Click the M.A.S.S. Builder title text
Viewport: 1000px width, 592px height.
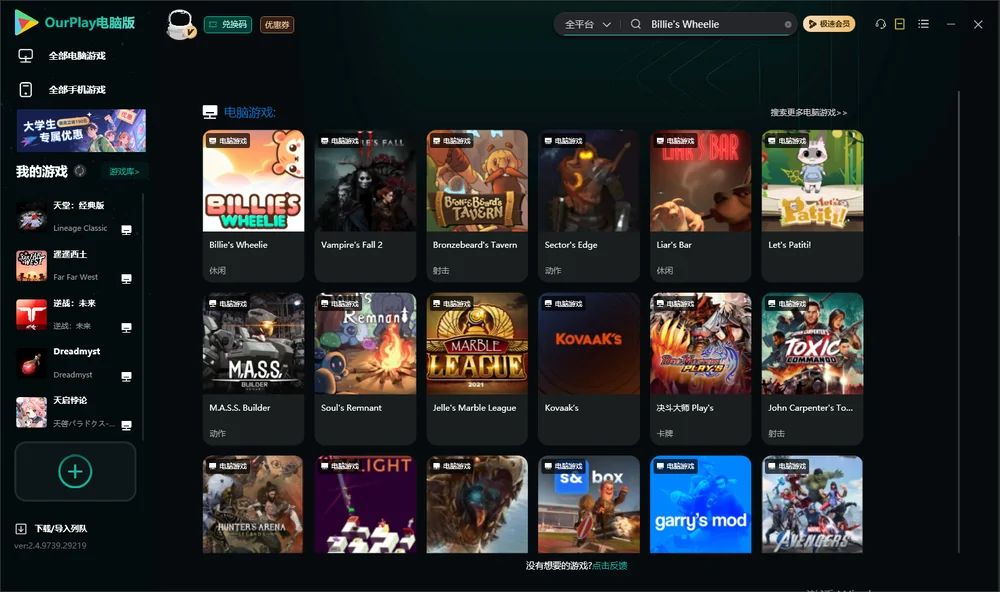(x=240, y=408)
